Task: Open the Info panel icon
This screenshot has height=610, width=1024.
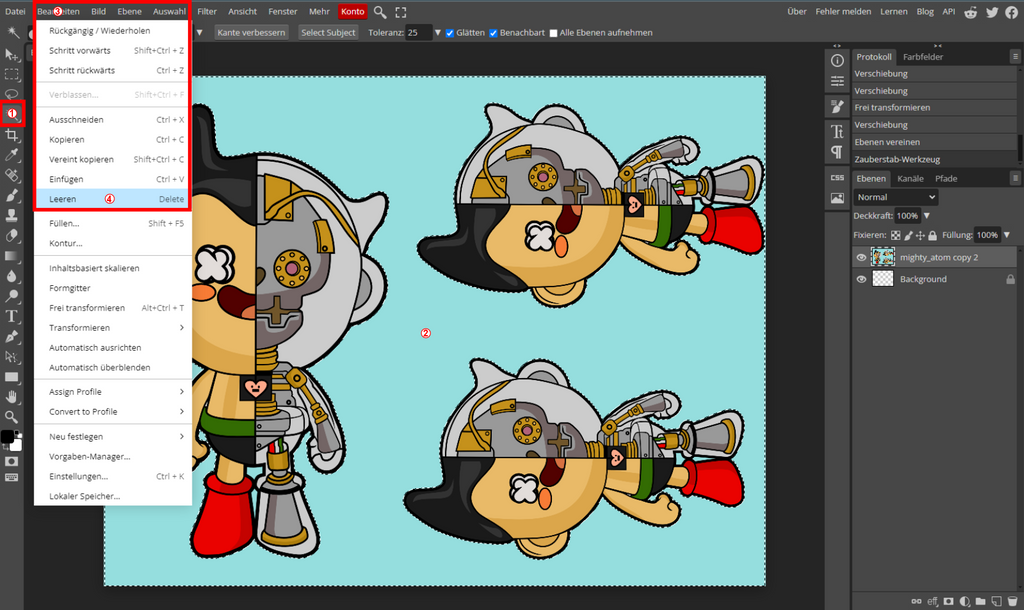Action: 837,61
